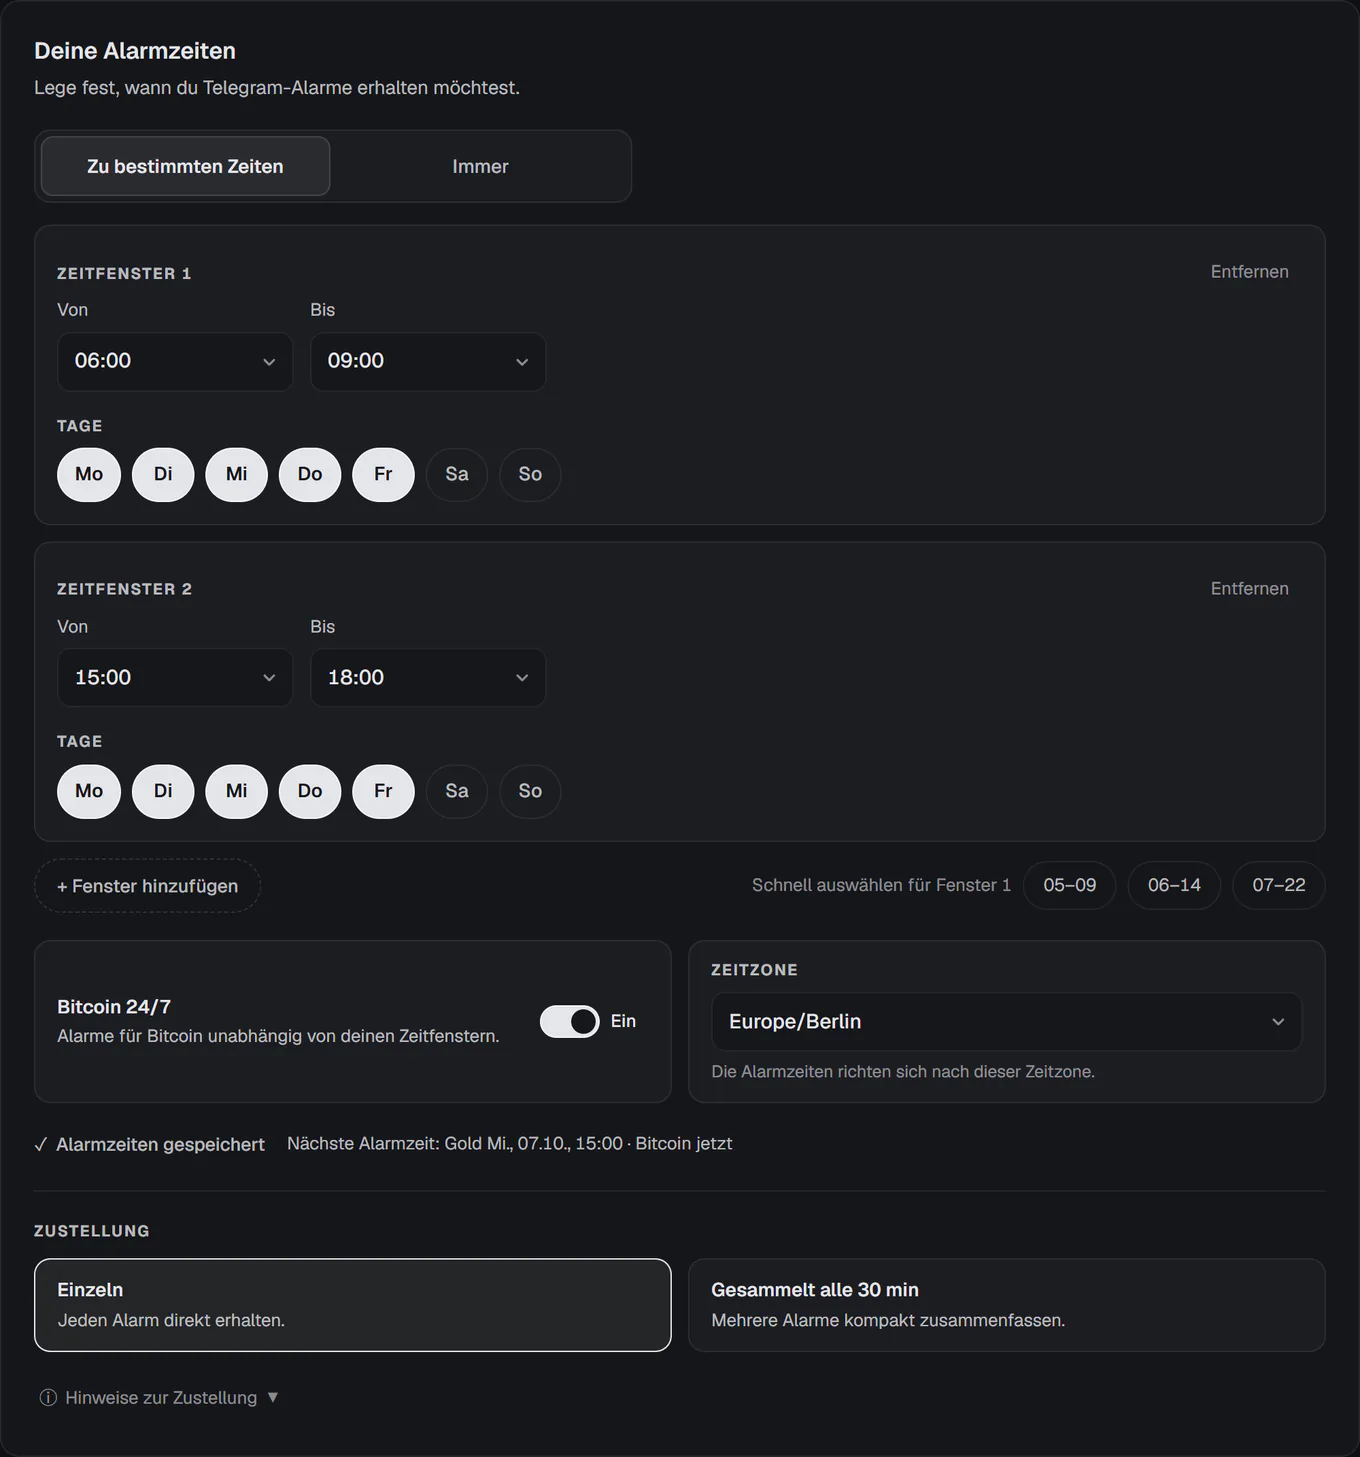Open the Bis 09:00 time dropdown
Screen dimensions: 1360x1457
pyautogui.click(x=428, y=361)
